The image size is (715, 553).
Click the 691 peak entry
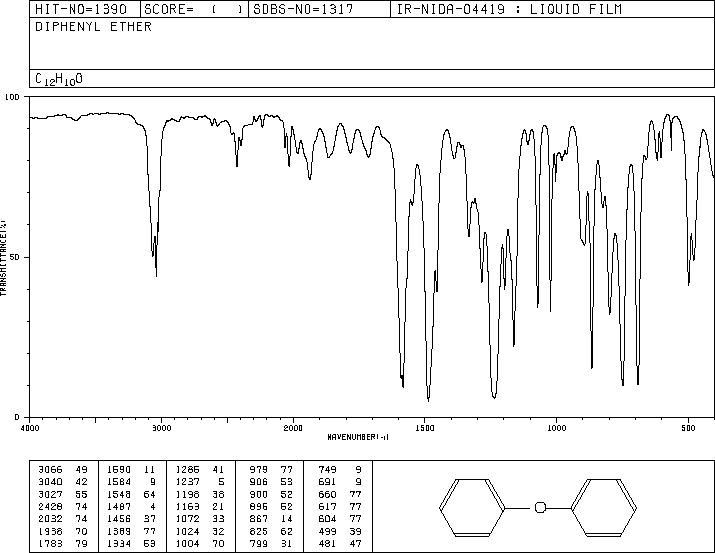coord(340,482)
